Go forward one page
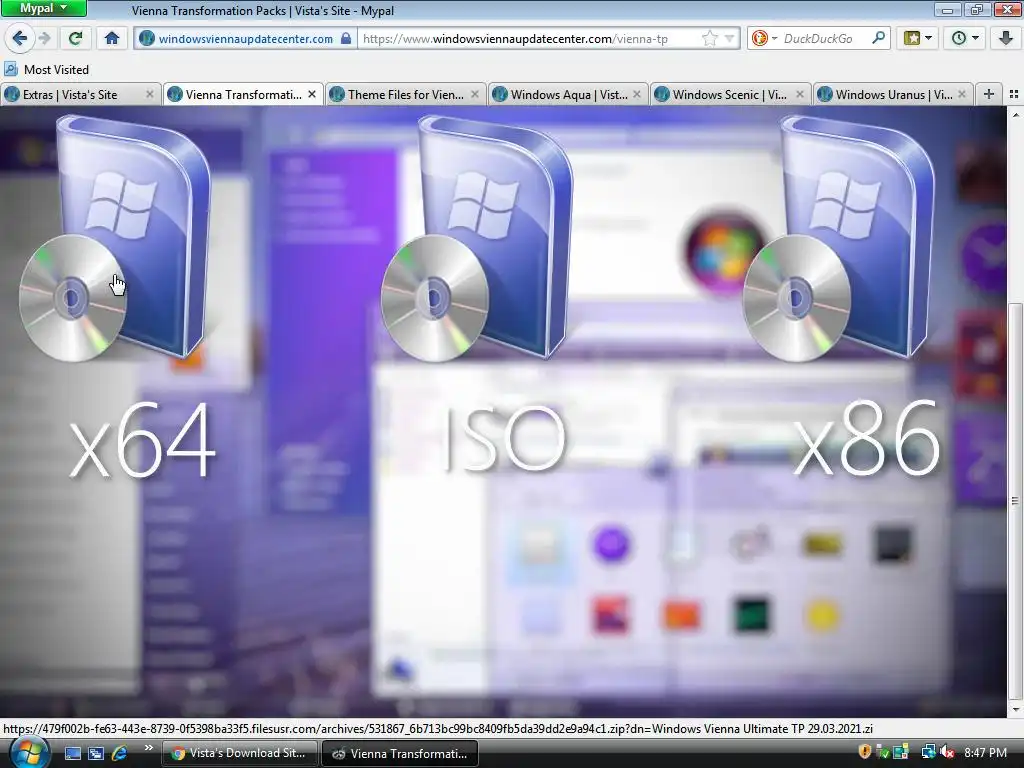Viewport: 1024px width, 768px height. pos(44,39)
